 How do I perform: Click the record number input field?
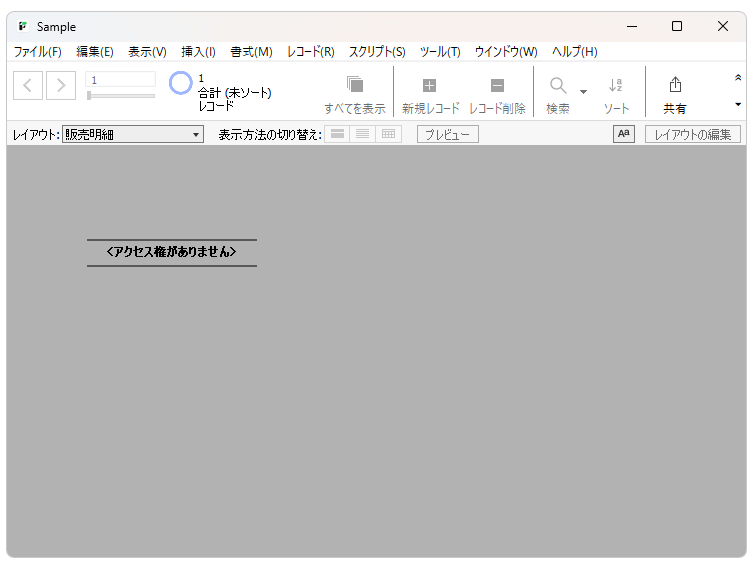[x=120, y=80]
